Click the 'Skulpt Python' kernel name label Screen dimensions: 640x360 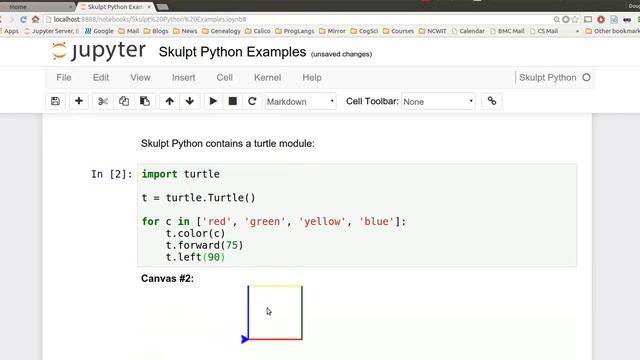(x=547, y=78)
